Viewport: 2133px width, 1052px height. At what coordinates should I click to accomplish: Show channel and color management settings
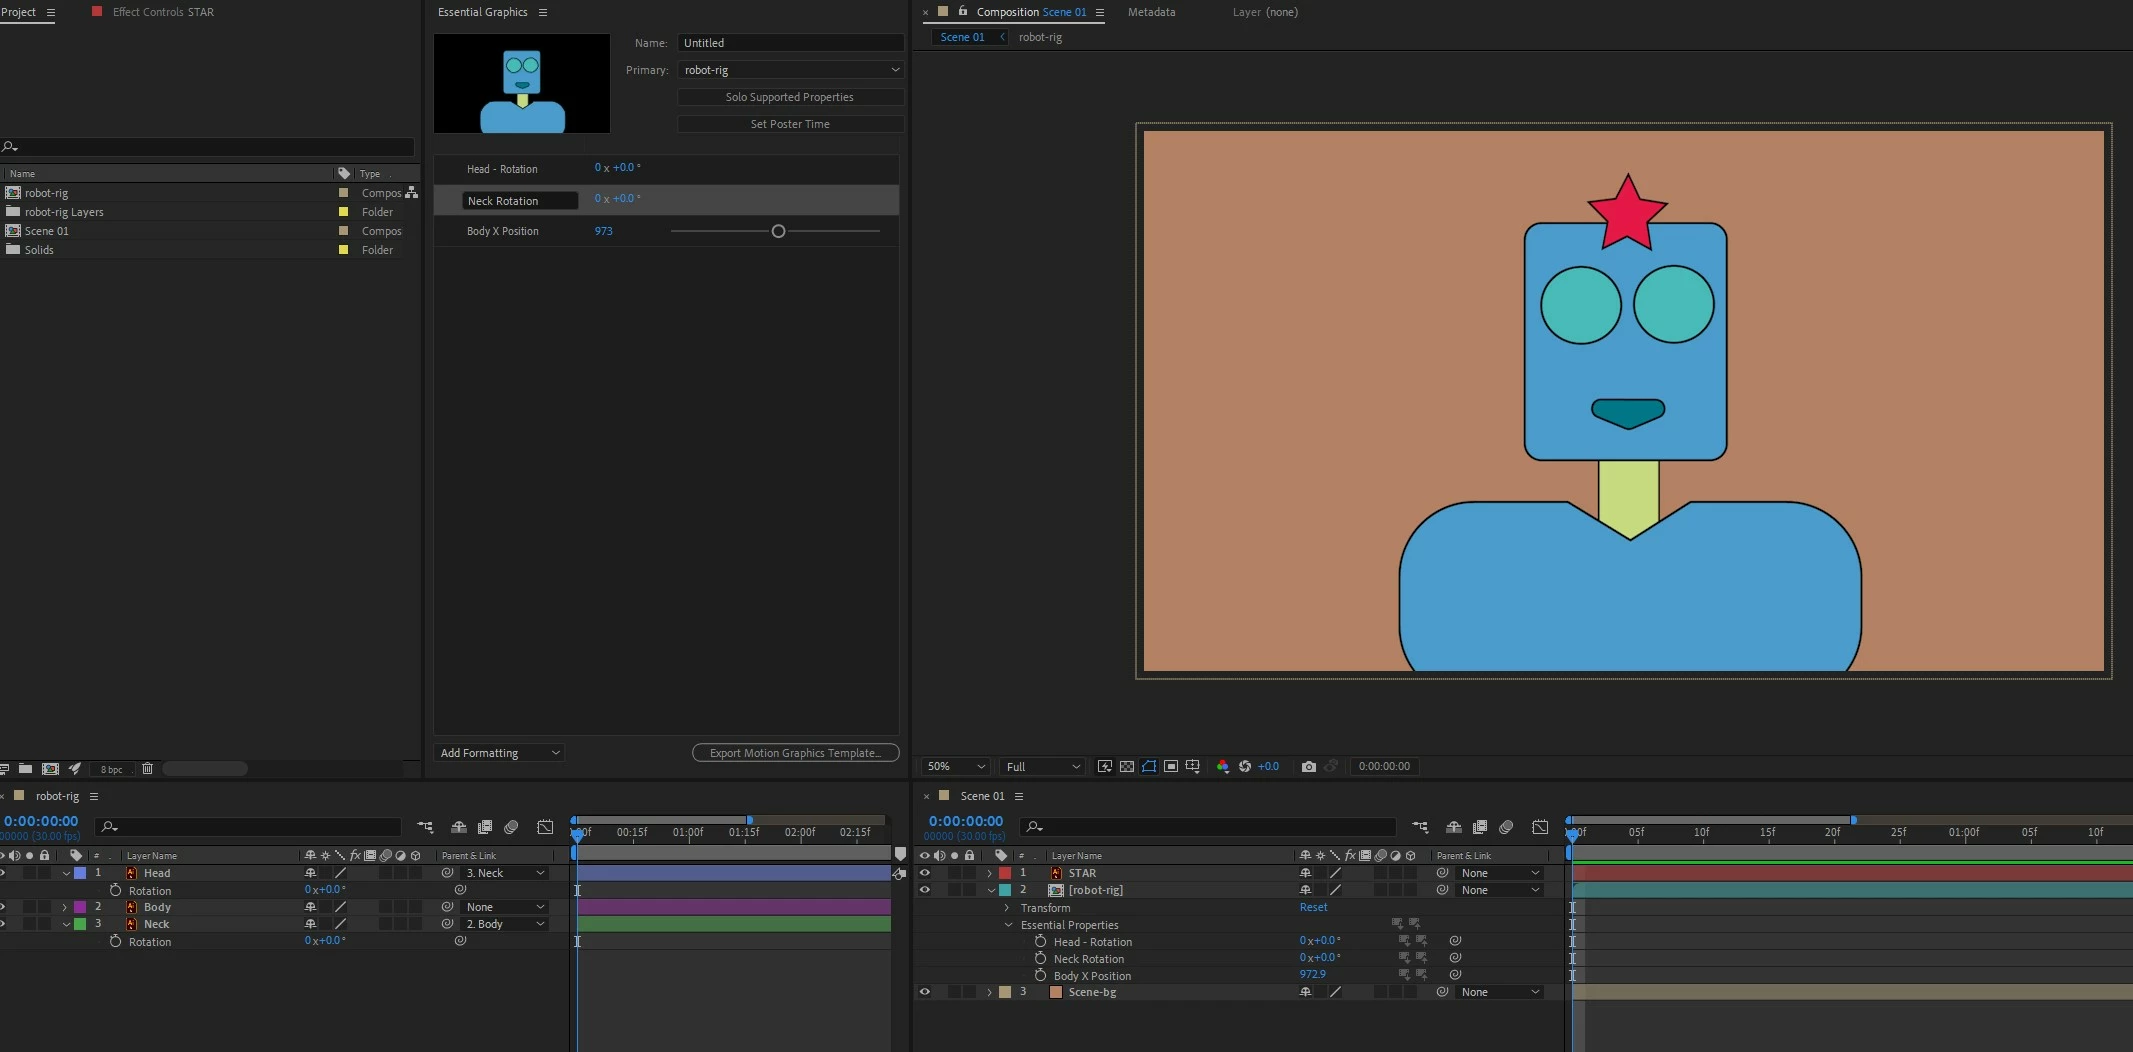(1222, 766)
